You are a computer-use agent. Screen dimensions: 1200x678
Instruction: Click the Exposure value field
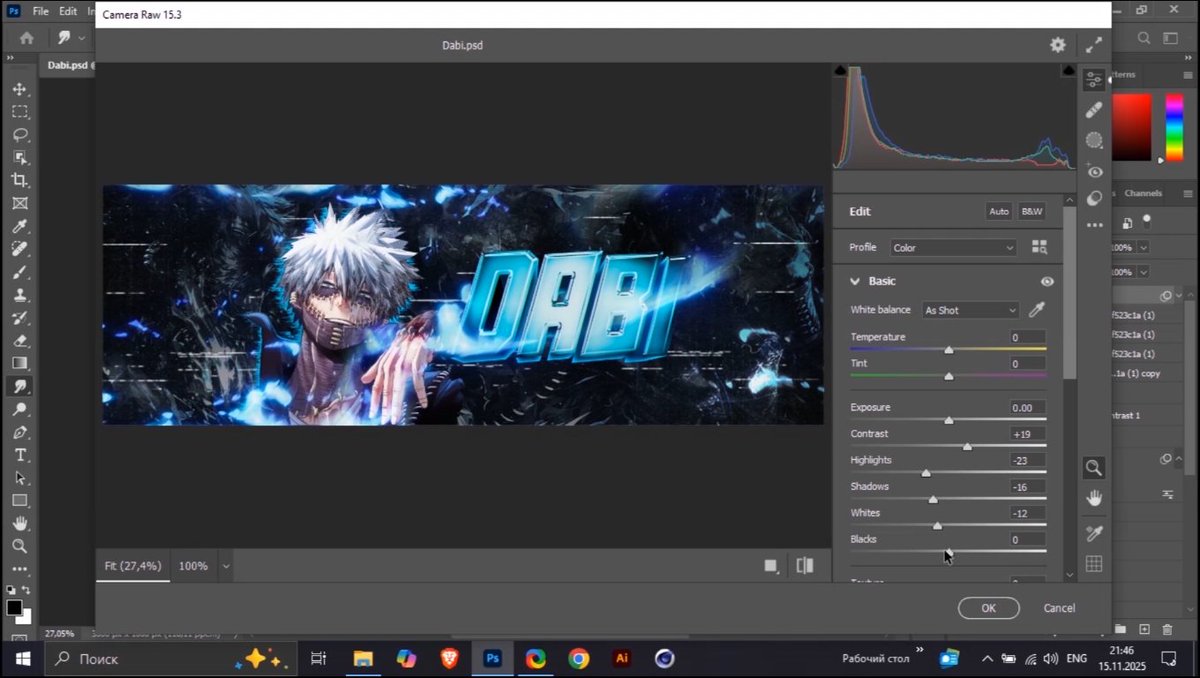click(1027, 408)
